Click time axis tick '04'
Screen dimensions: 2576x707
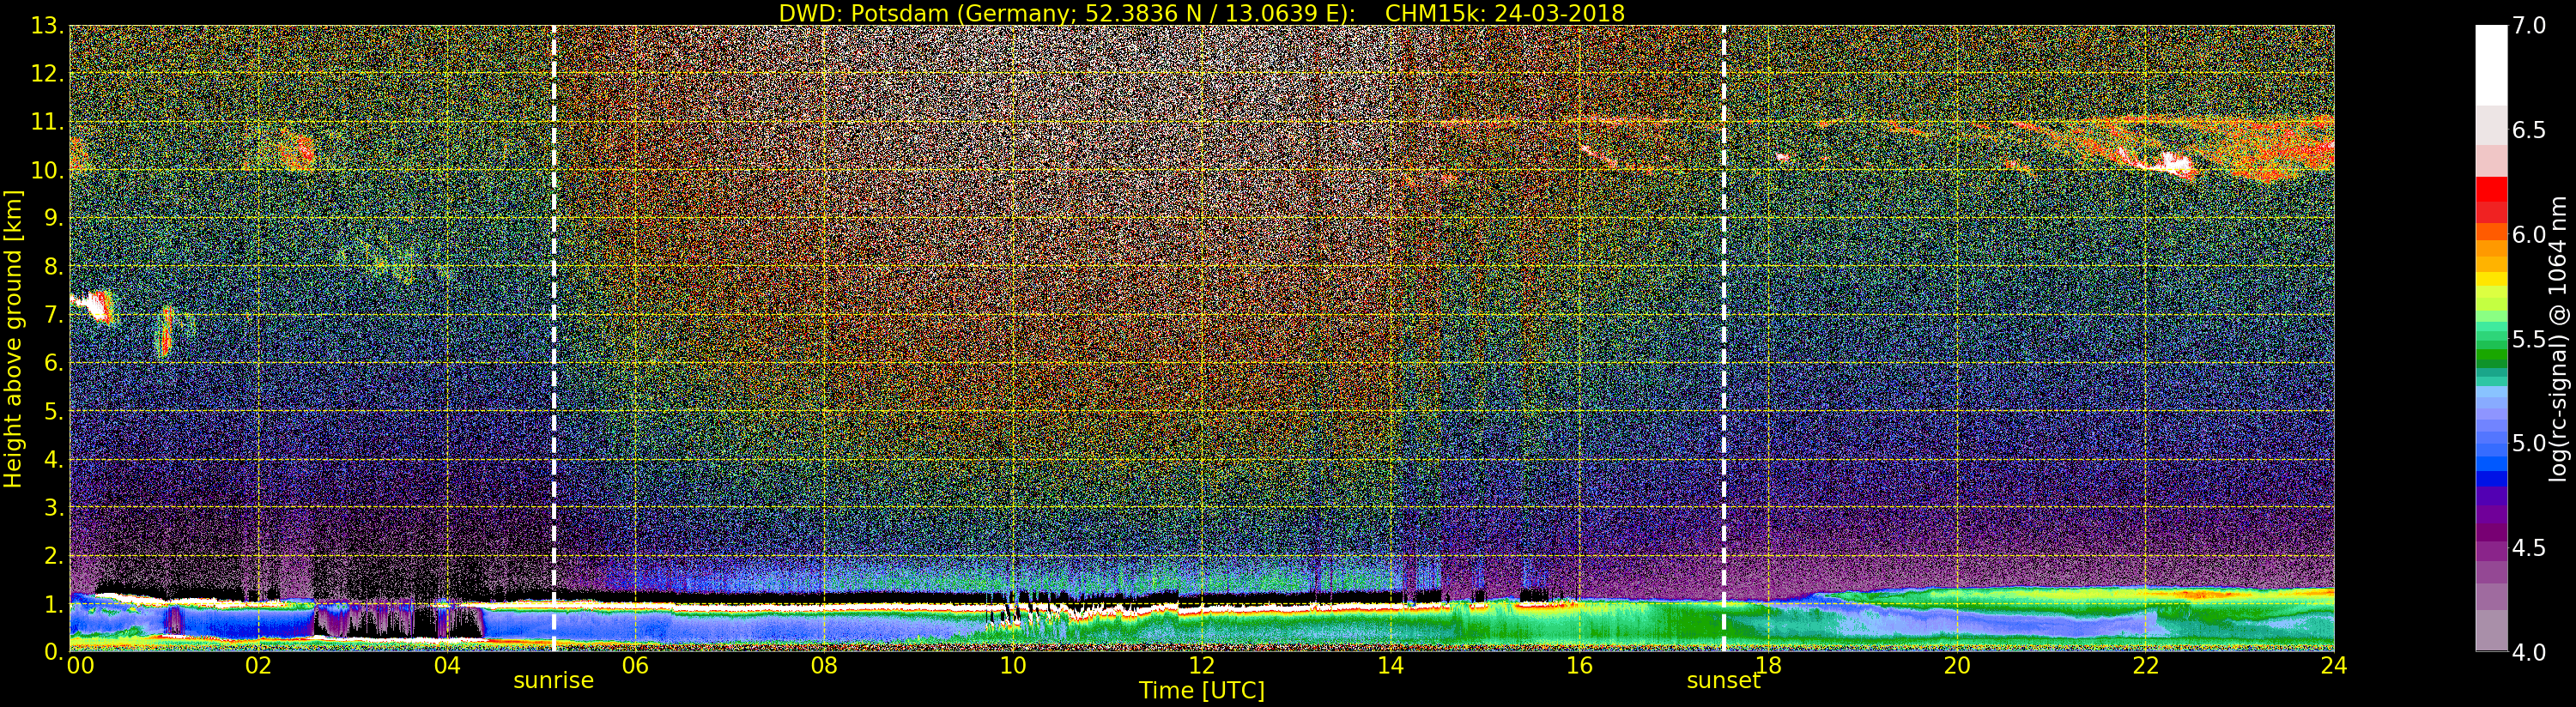point(447,665)
